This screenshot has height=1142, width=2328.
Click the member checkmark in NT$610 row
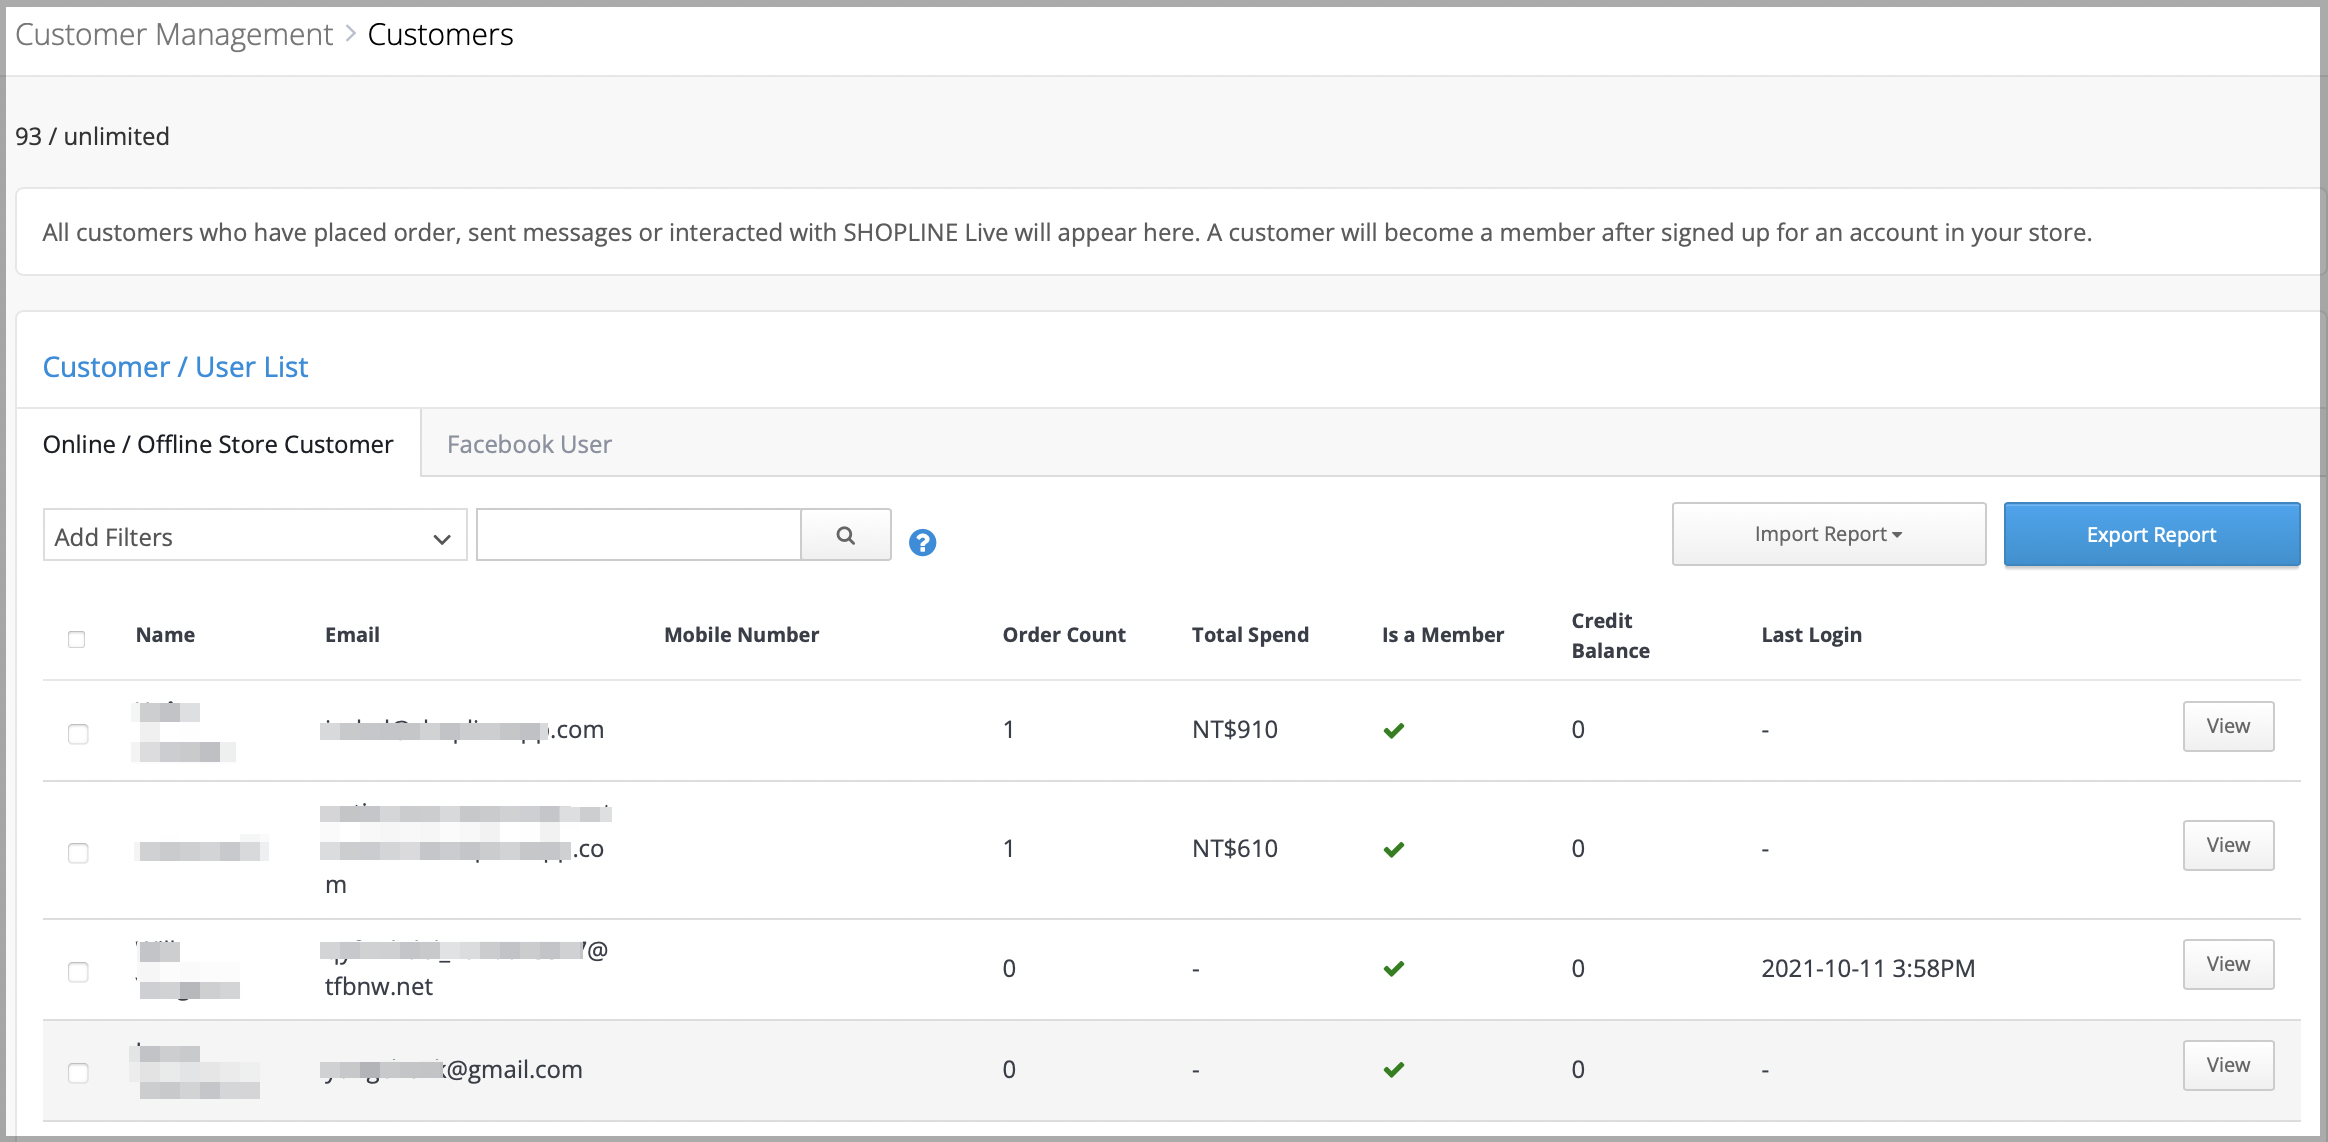pyautogui.click(x=1394, y=850)
